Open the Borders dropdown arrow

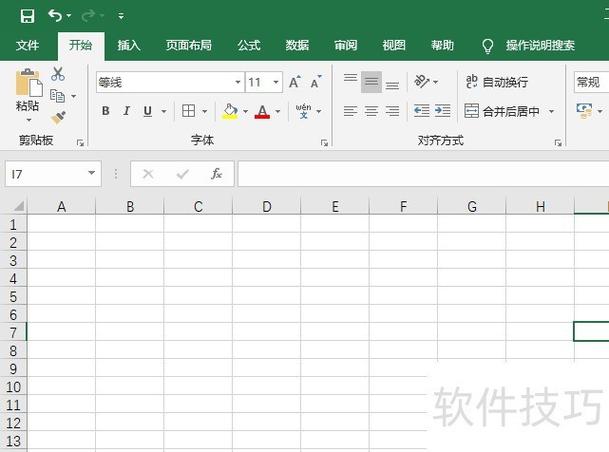point(205,111)
